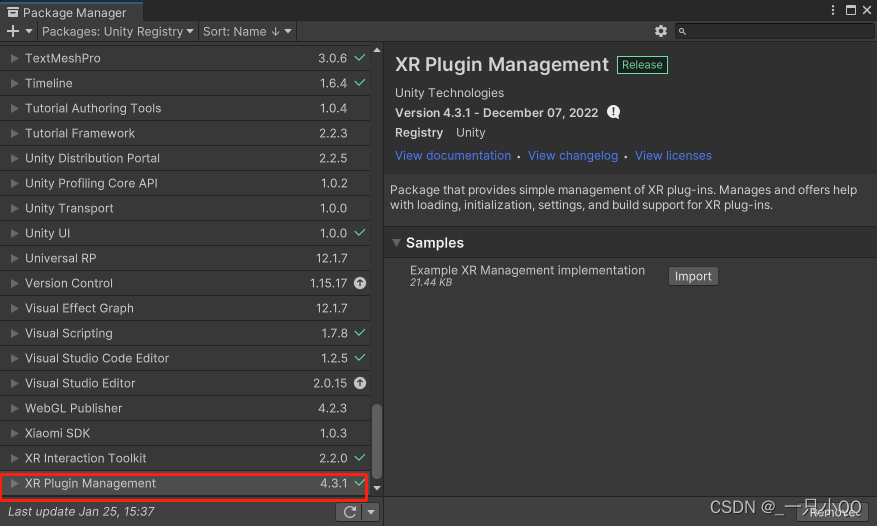Open the View licenses link
Viewport: 877px width, 526px height.
(673, 156)
